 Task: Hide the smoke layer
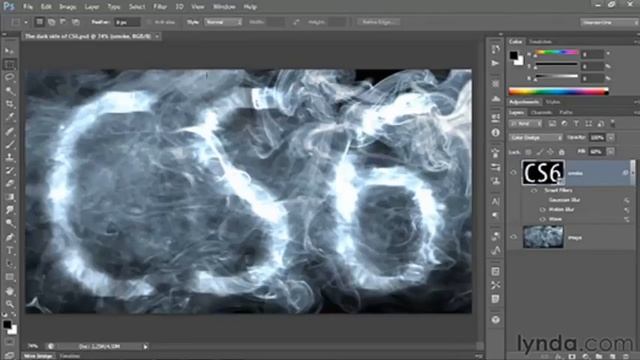(513, 173)
